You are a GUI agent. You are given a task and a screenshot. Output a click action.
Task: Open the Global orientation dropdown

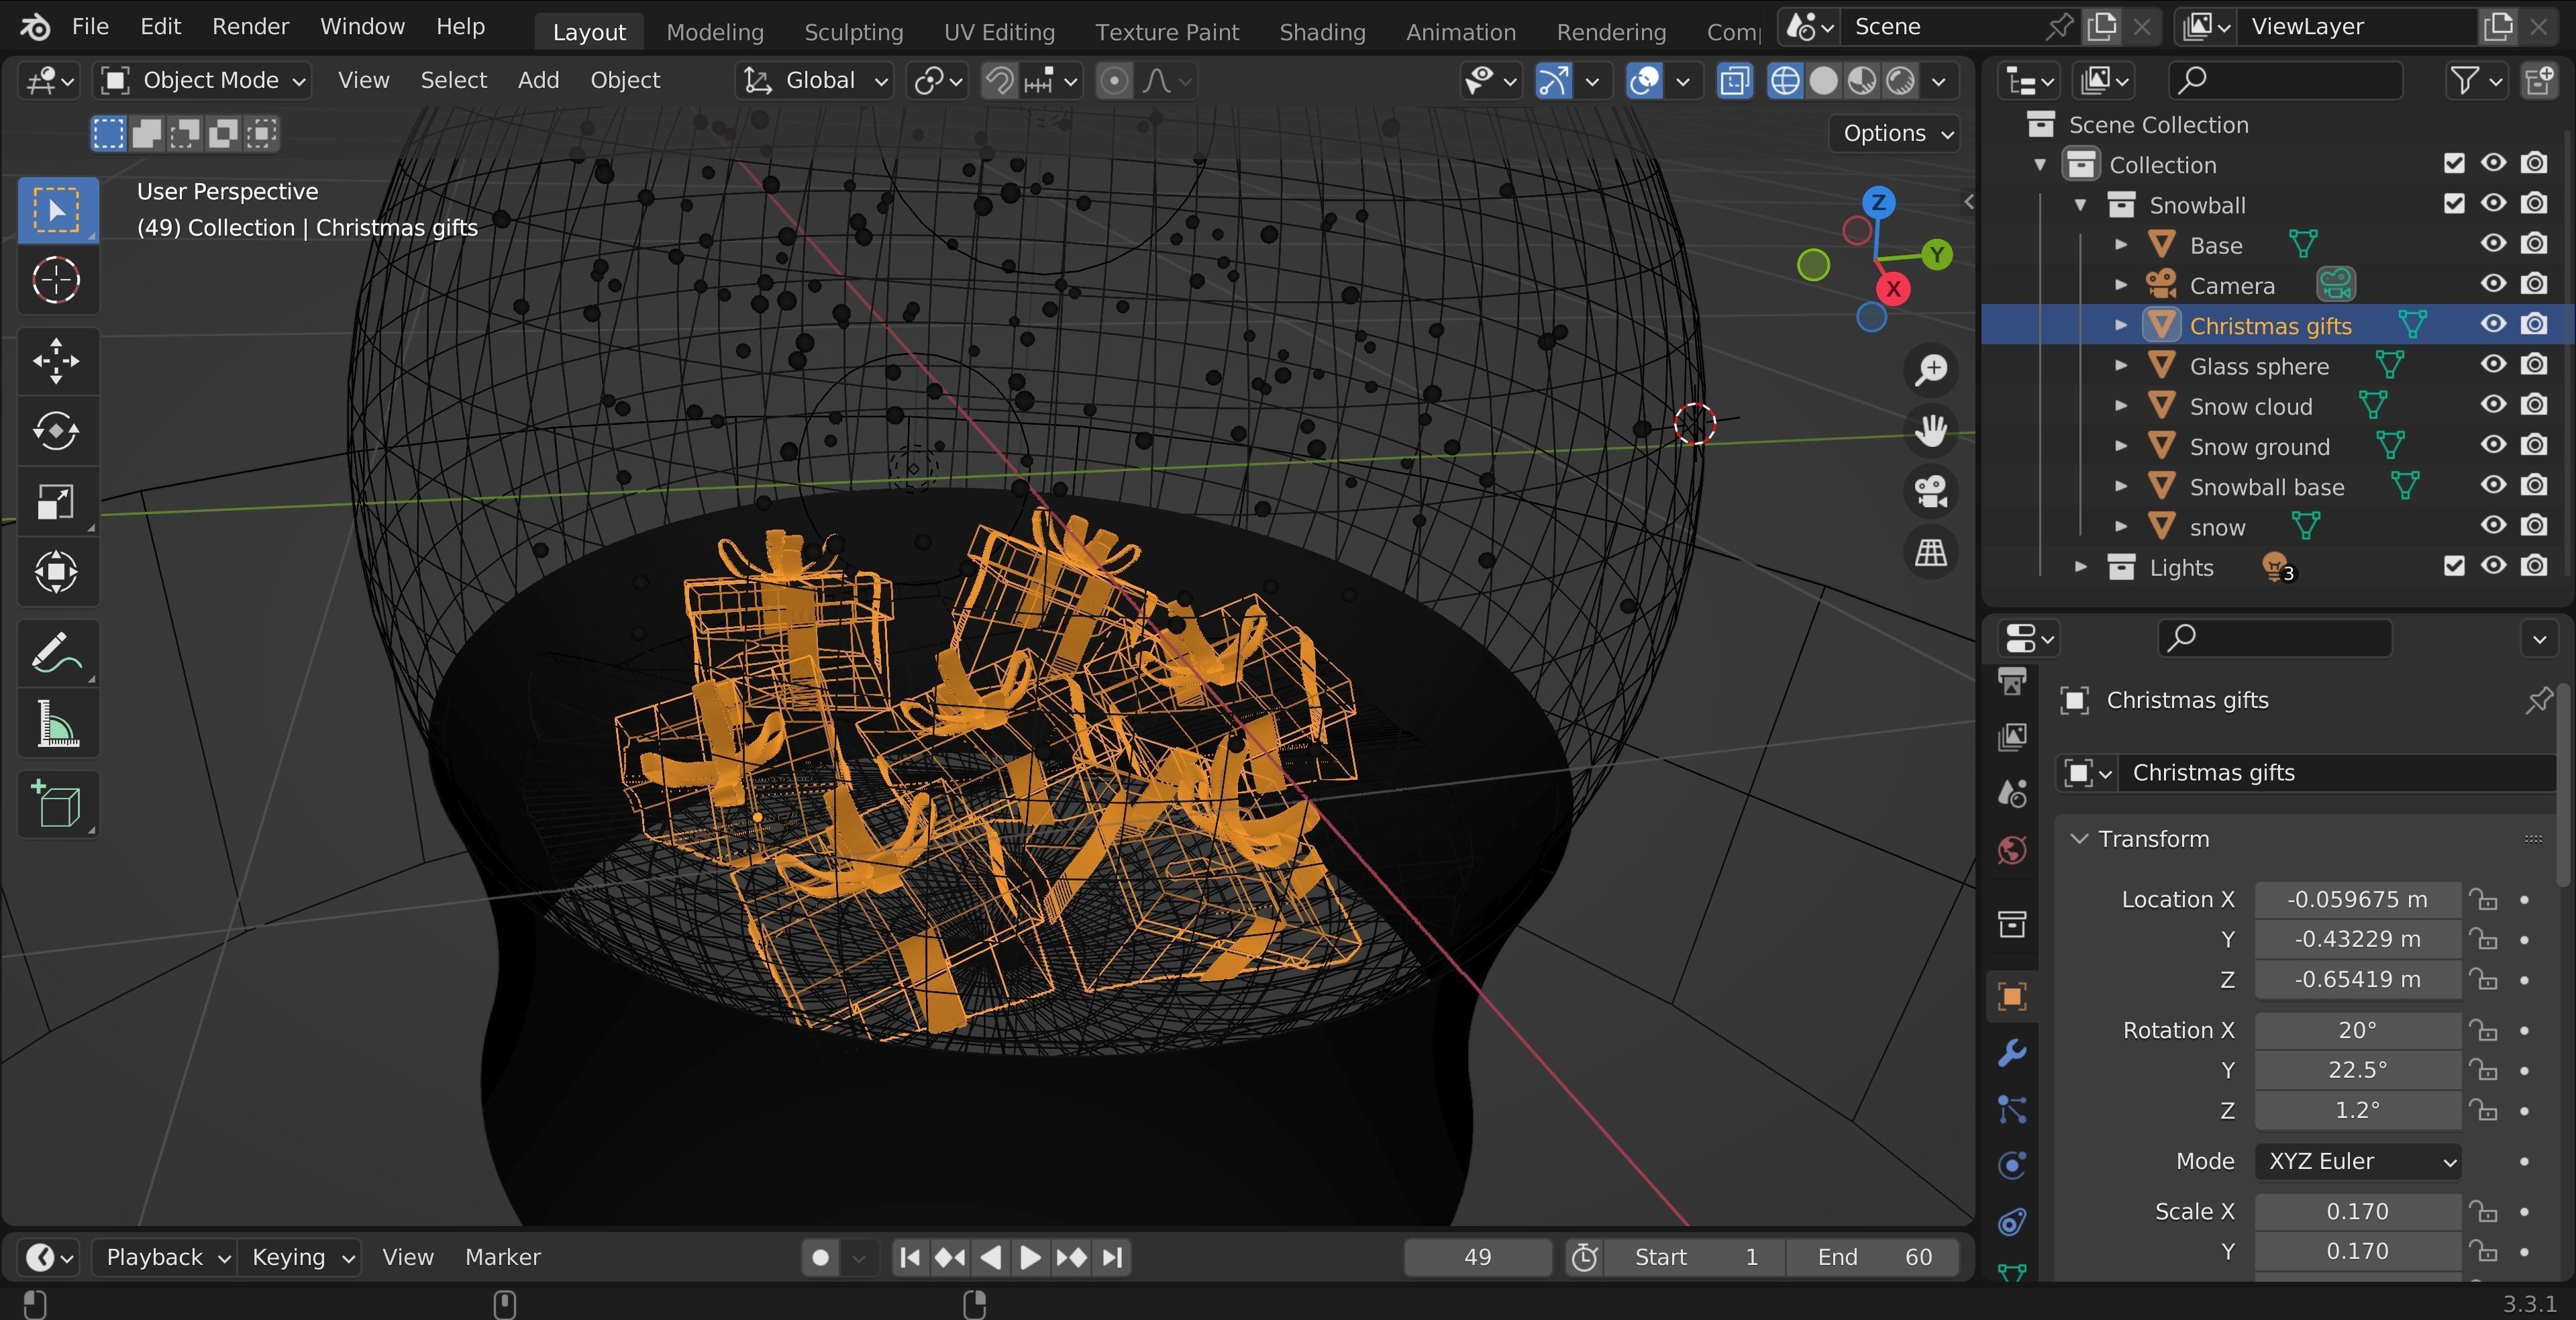pyautogui.click(x=814, y=80)
